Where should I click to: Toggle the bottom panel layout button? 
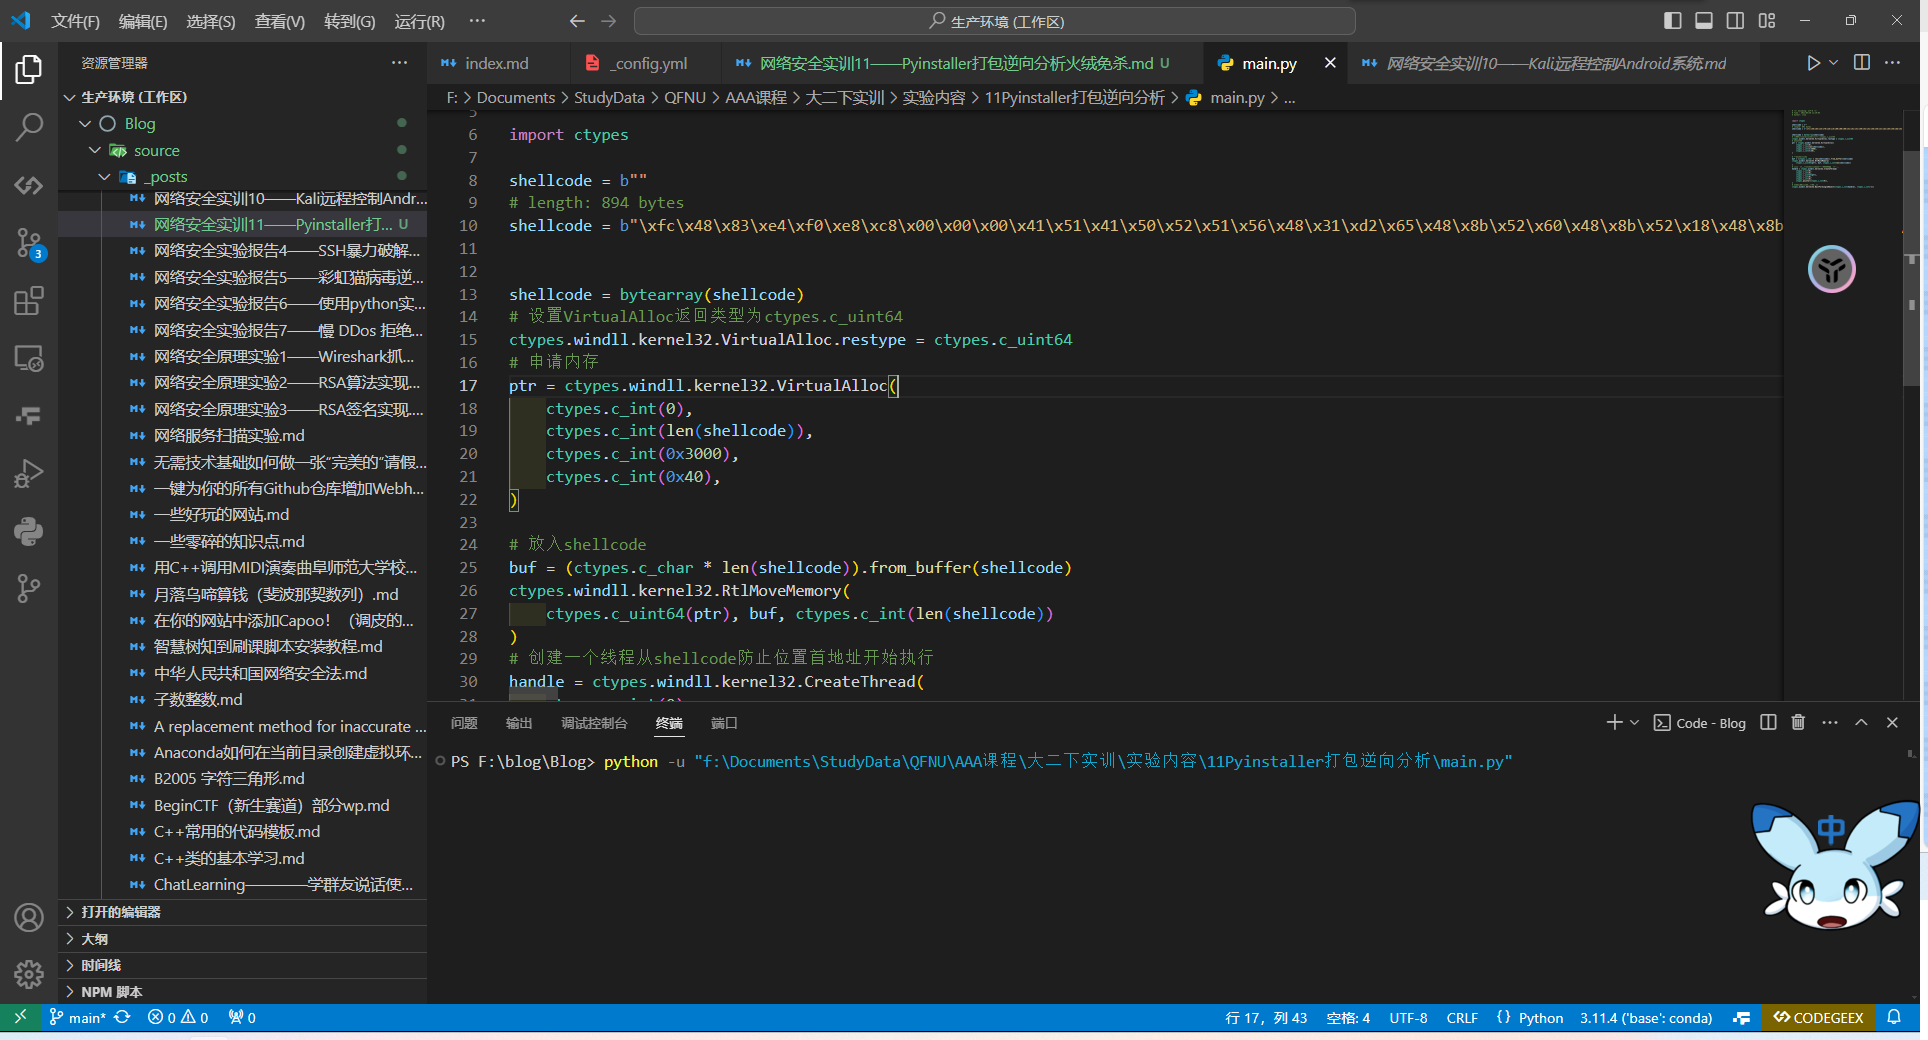click(x=1704, y=21)
